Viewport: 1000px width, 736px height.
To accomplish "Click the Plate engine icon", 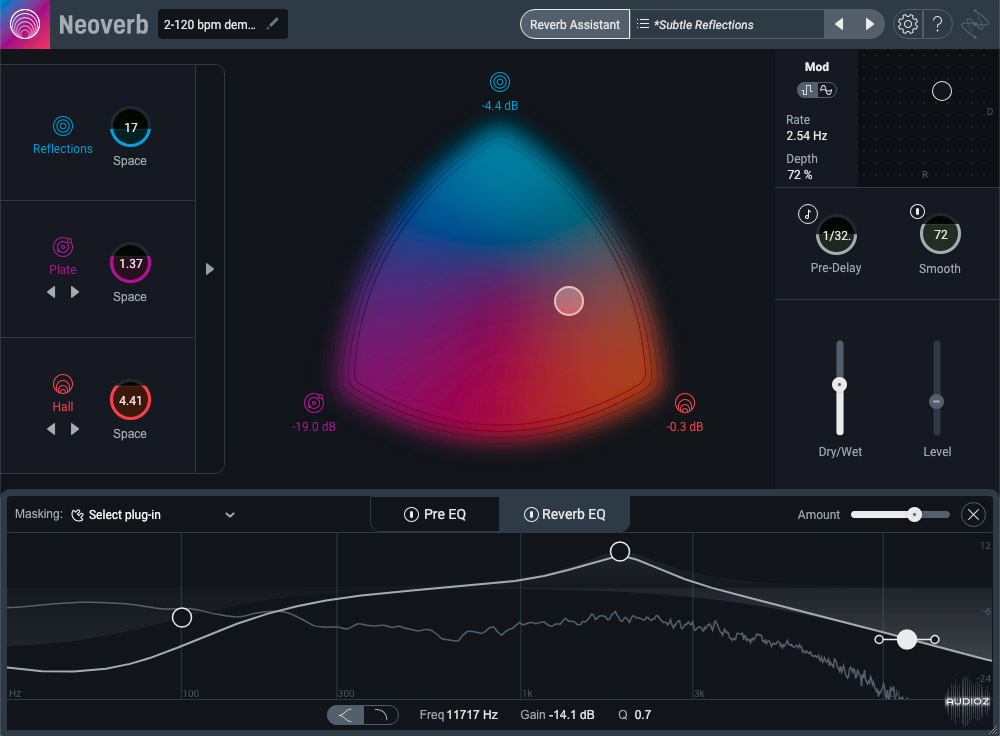I will pyautogui.click(x=63, y=246).
